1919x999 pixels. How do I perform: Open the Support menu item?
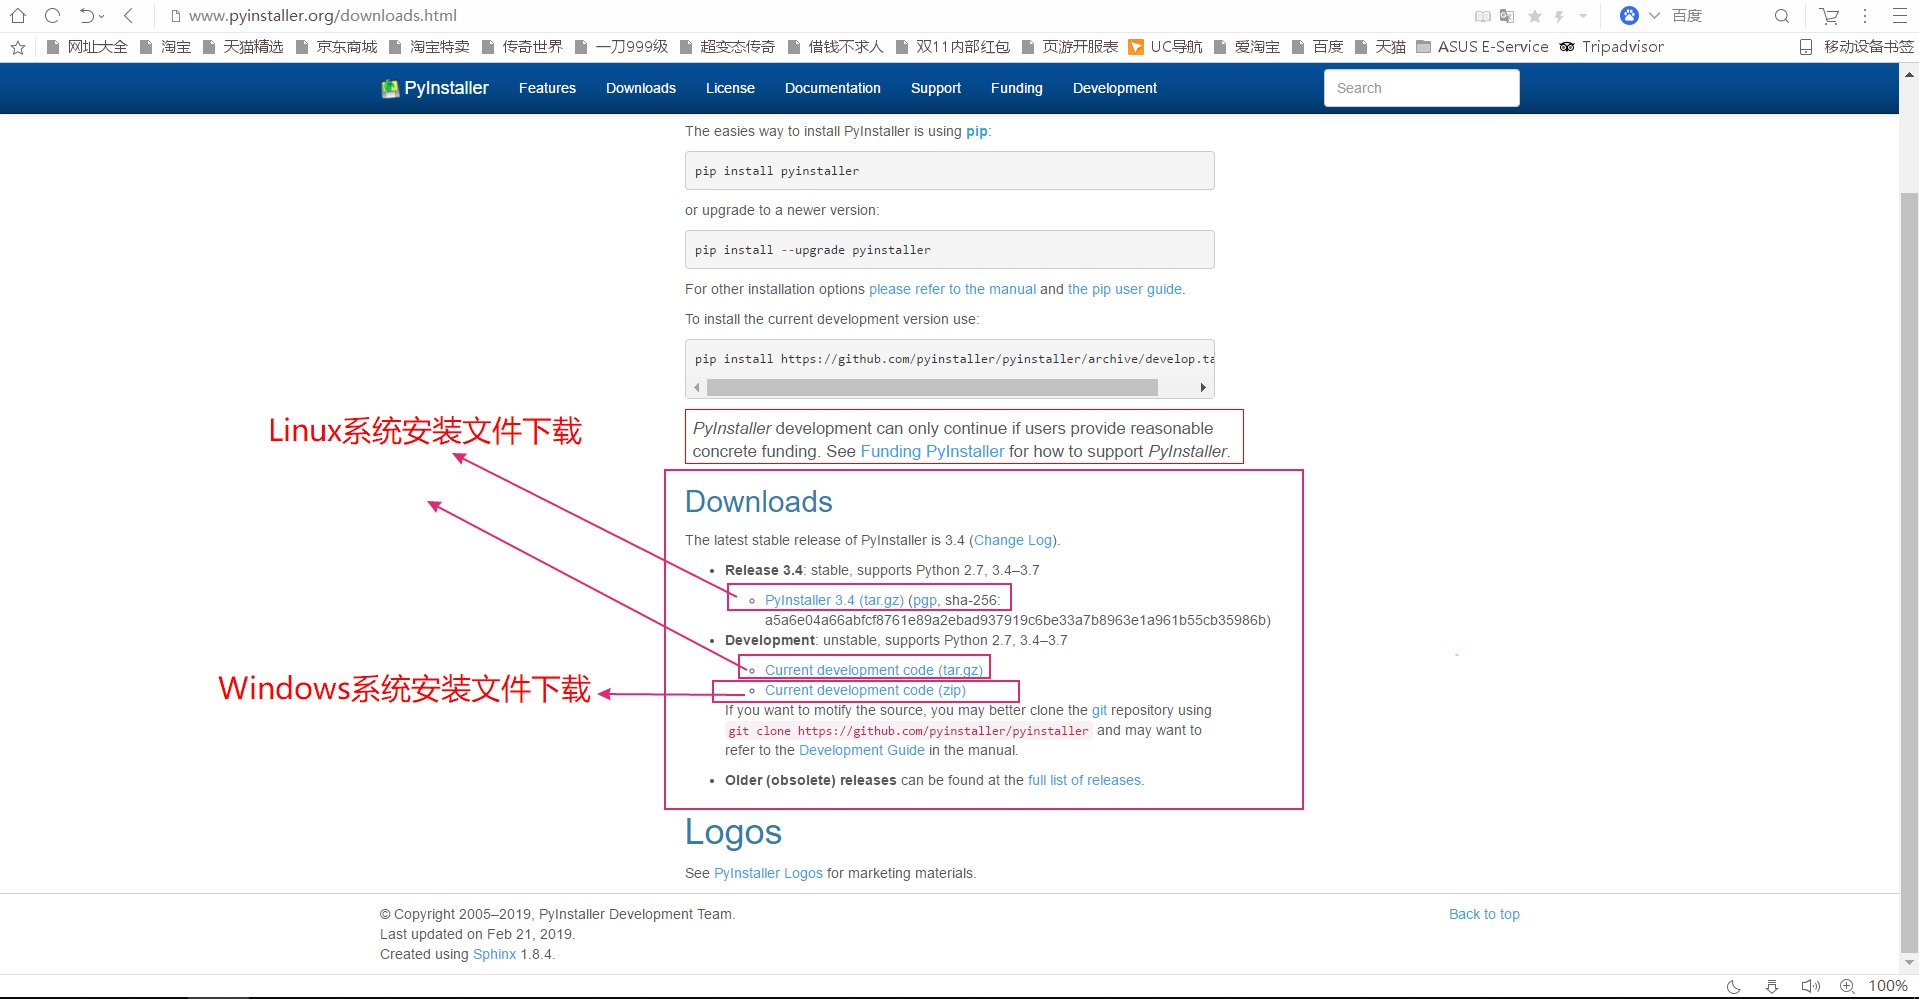[936, 88]
